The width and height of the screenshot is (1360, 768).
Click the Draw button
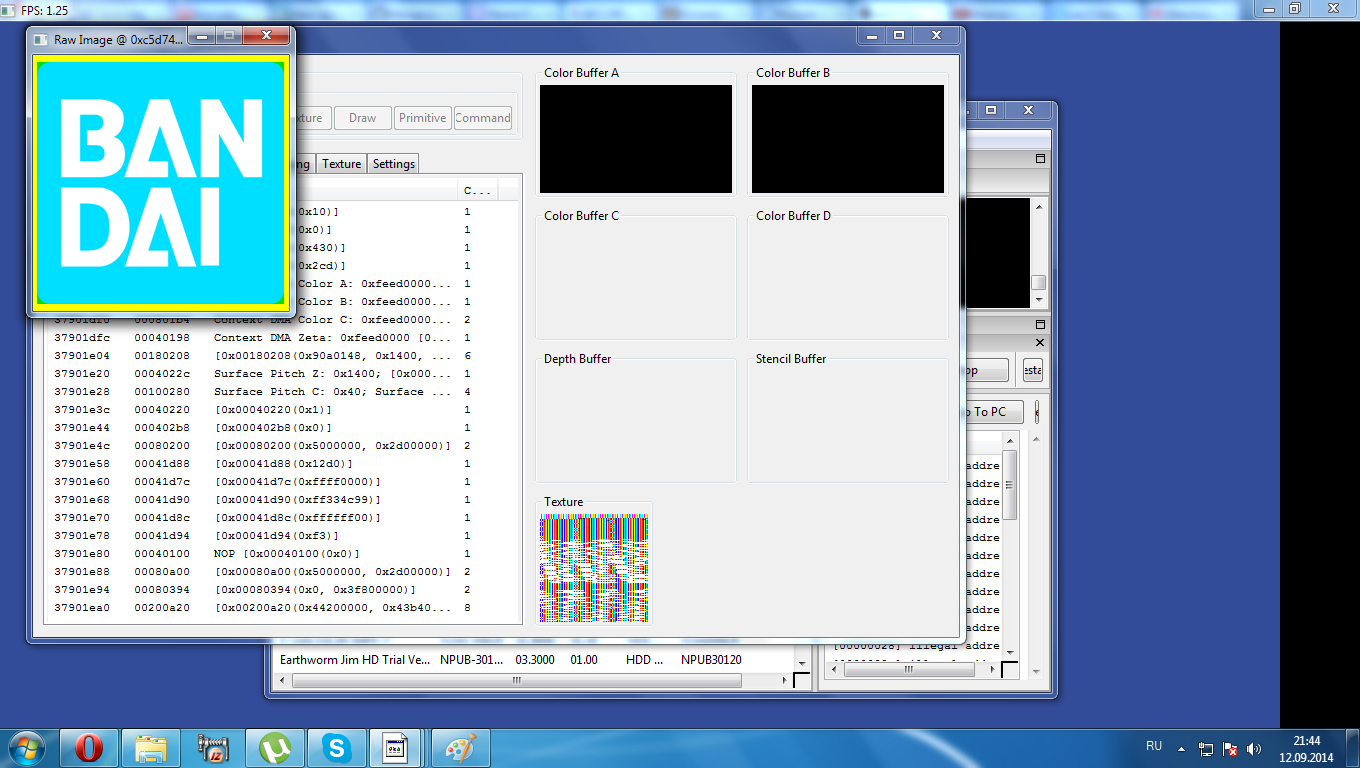point(362,118)
